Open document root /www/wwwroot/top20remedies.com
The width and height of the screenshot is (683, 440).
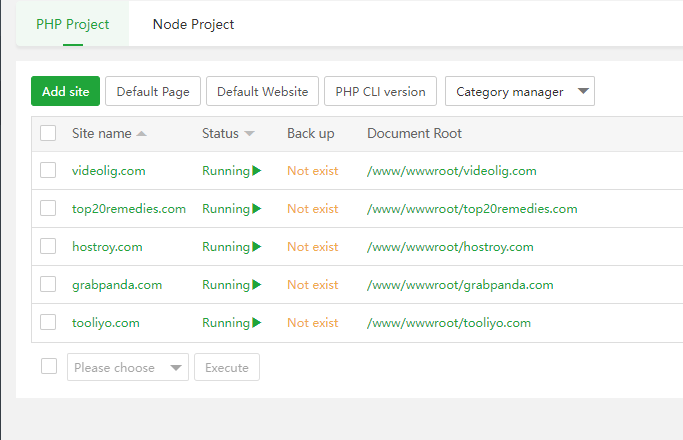472,209
